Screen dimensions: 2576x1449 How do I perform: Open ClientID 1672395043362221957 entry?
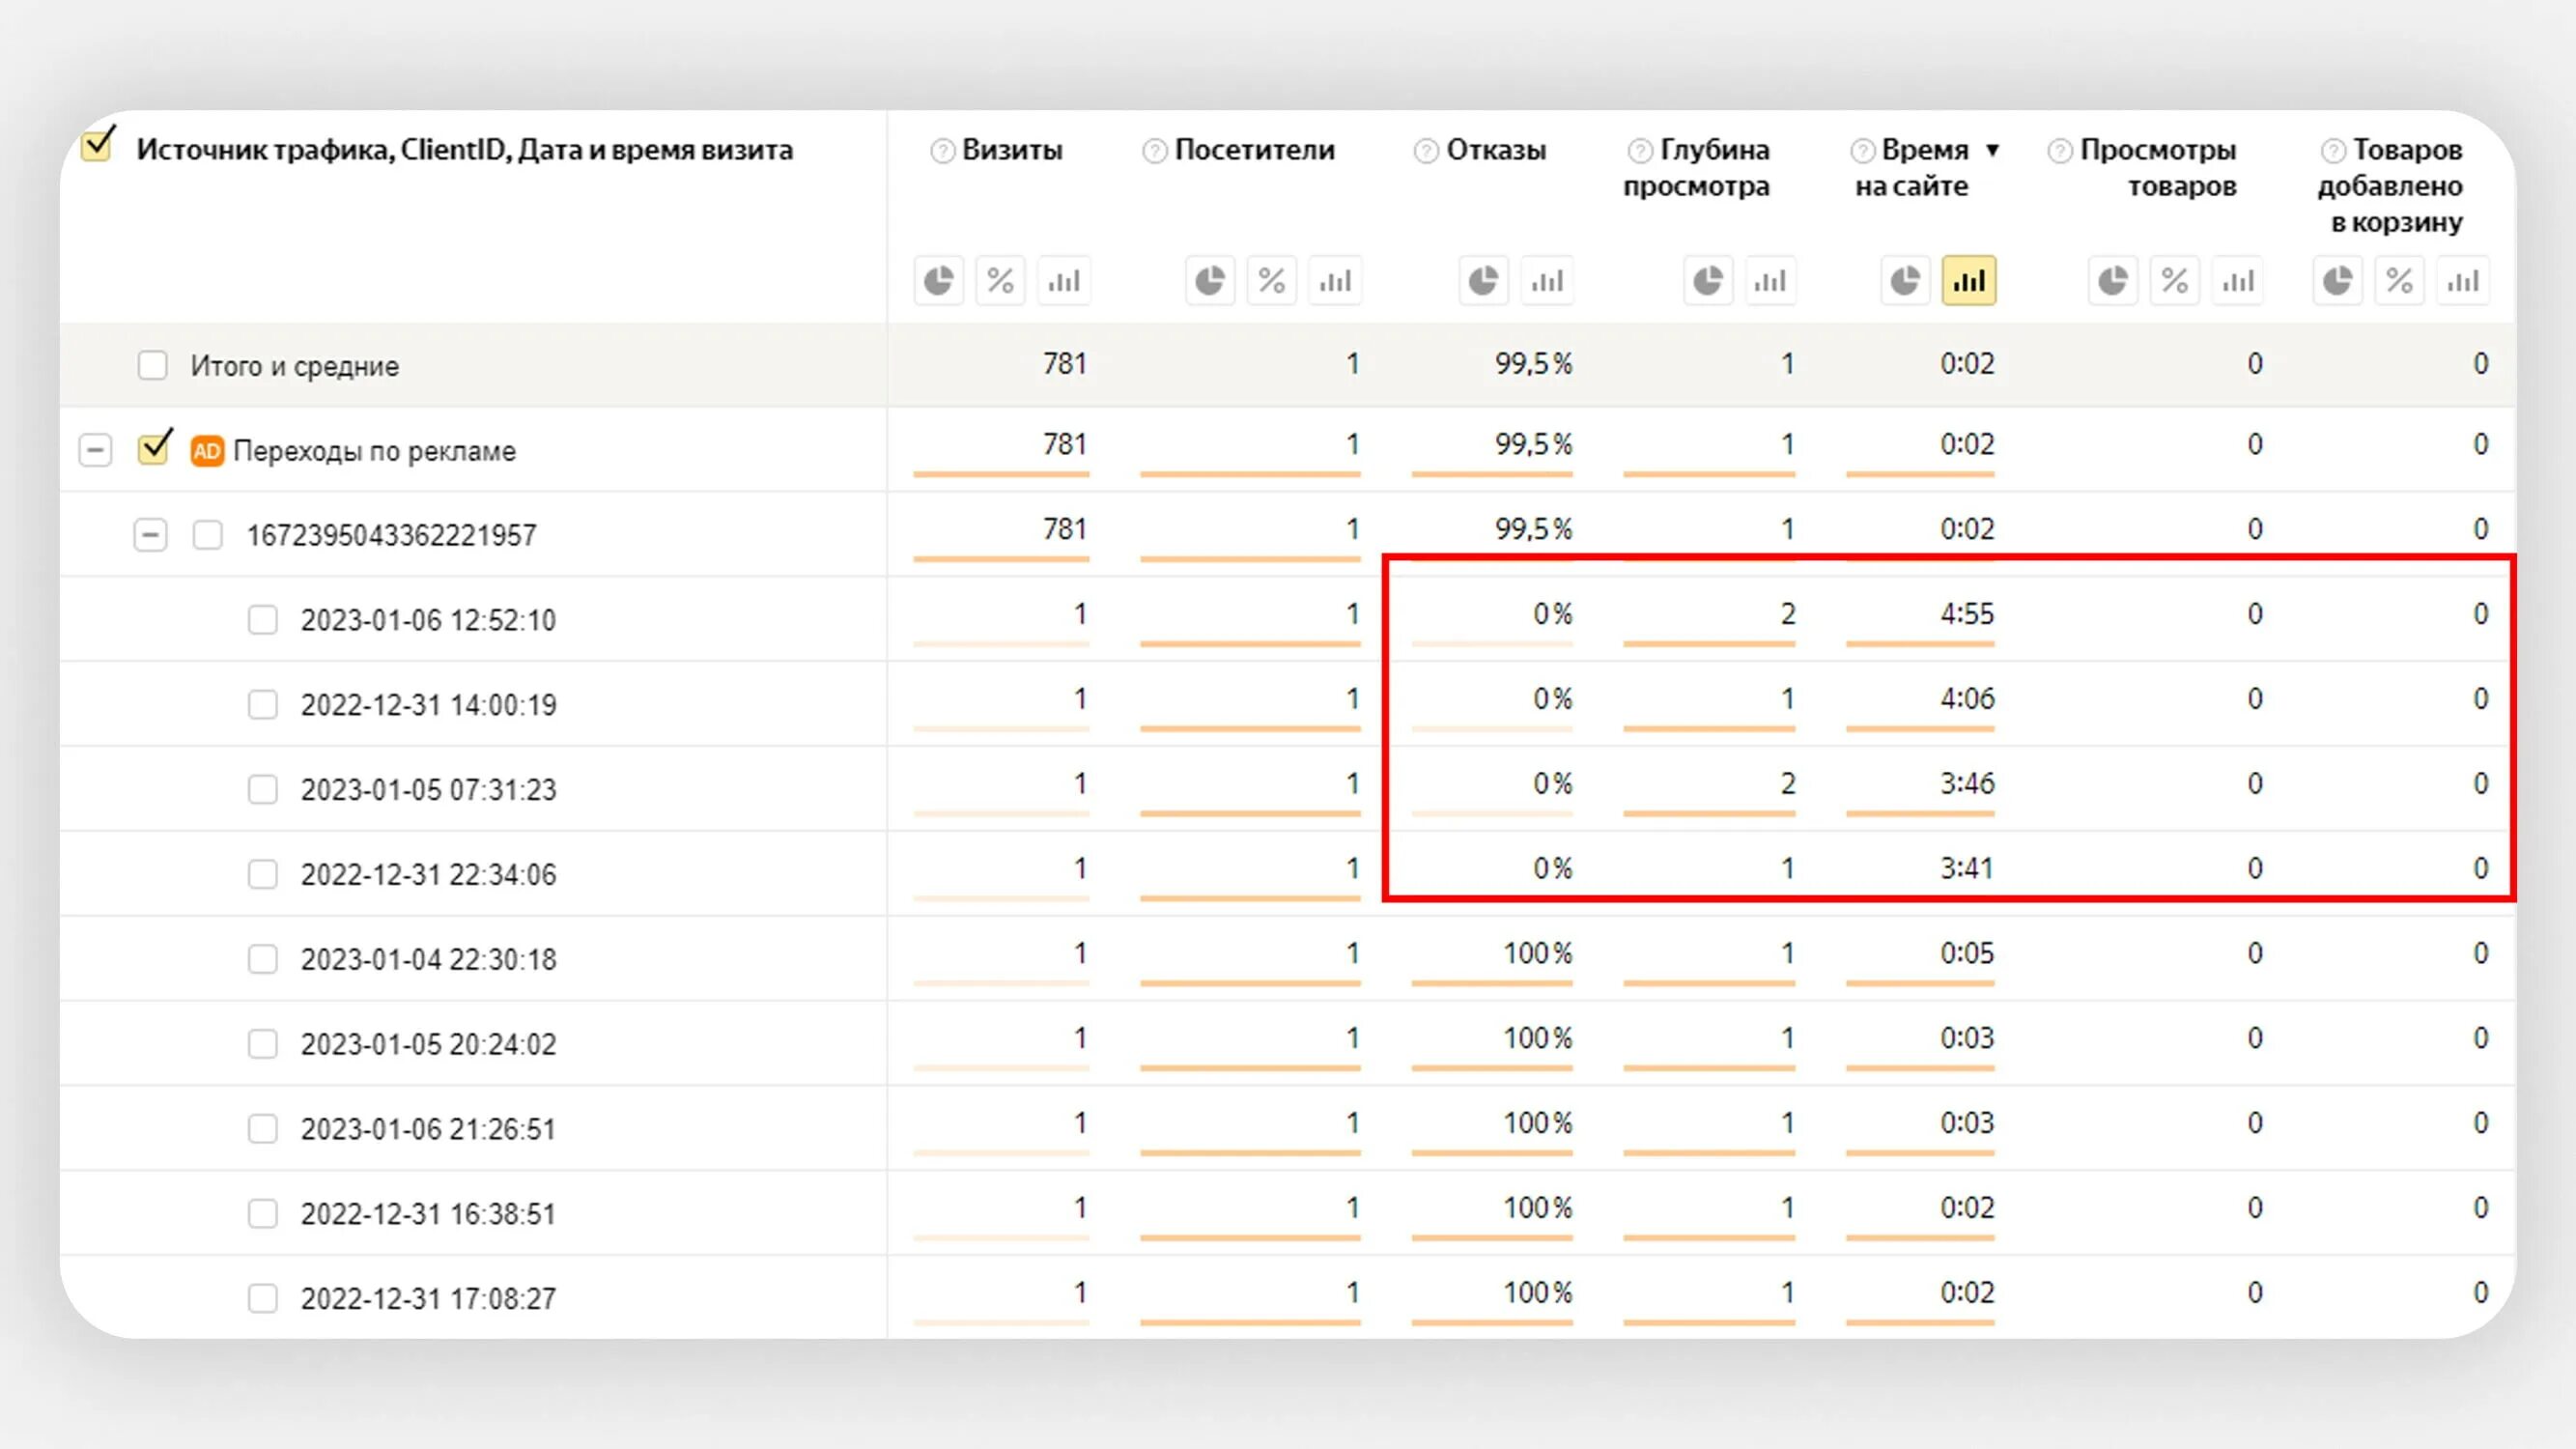click(x=391, y=536)
